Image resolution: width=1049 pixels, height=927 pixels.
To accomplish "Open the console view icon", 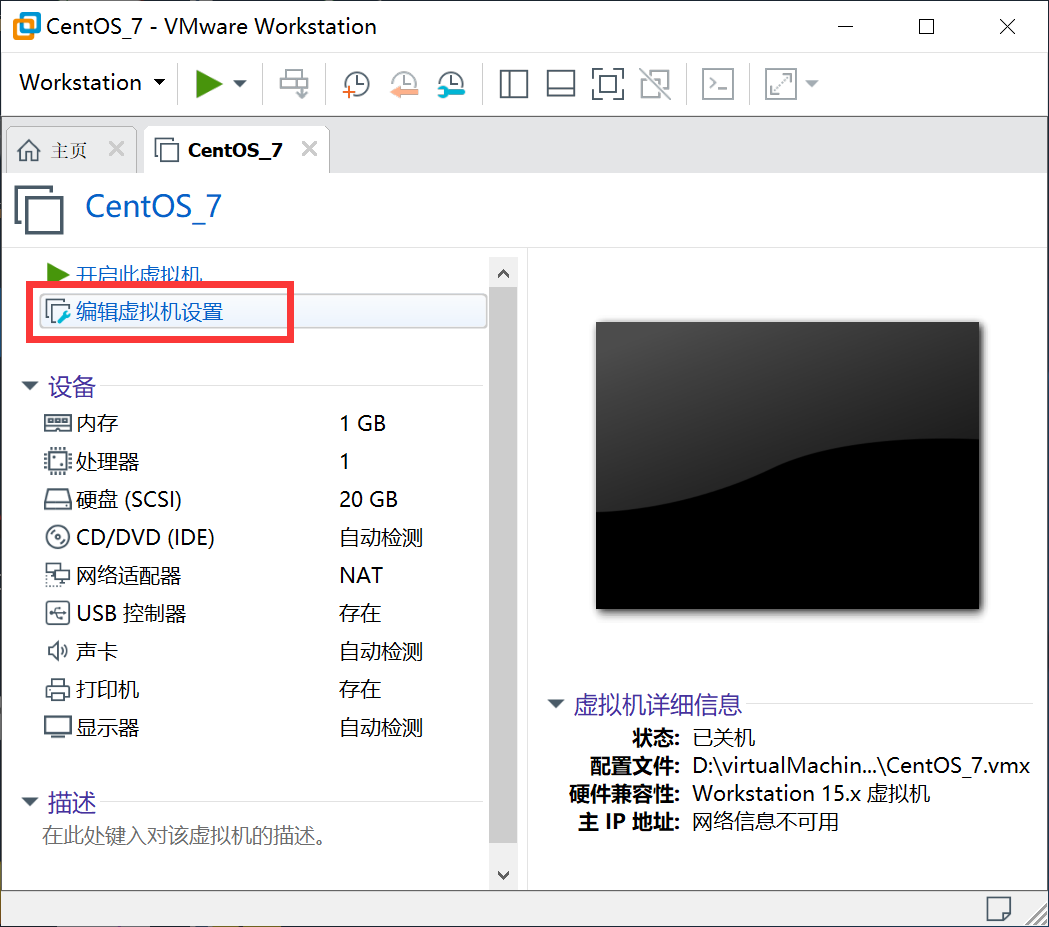I will tap(718, 84).
